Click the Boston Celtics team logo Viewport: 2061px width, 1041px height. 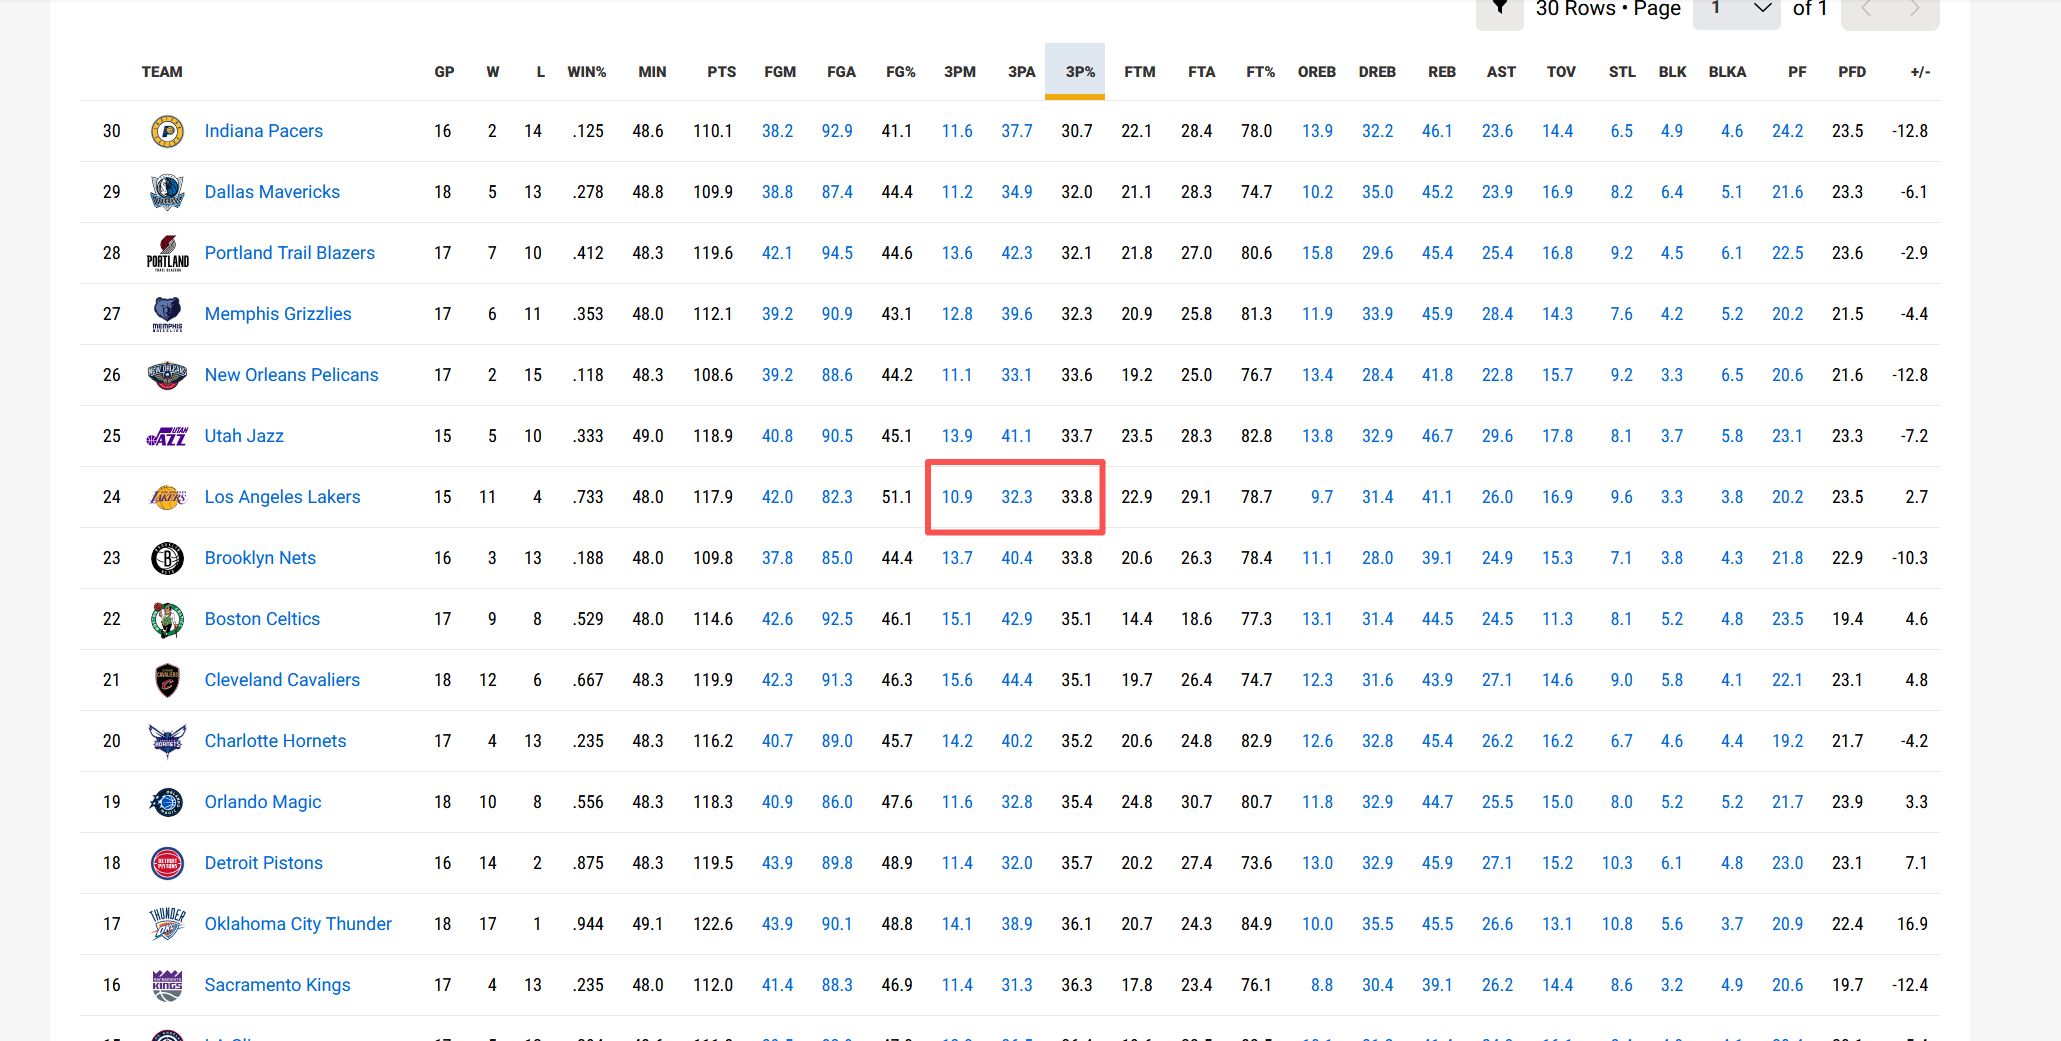point(167,619)
